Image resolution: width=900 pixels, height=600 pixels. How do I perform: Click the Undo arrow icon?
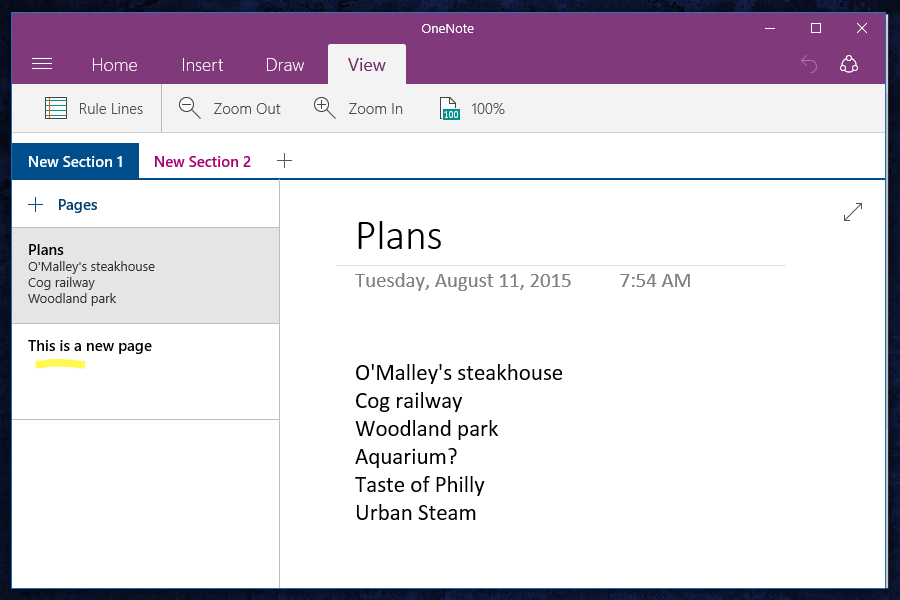[x=809, y=64]
